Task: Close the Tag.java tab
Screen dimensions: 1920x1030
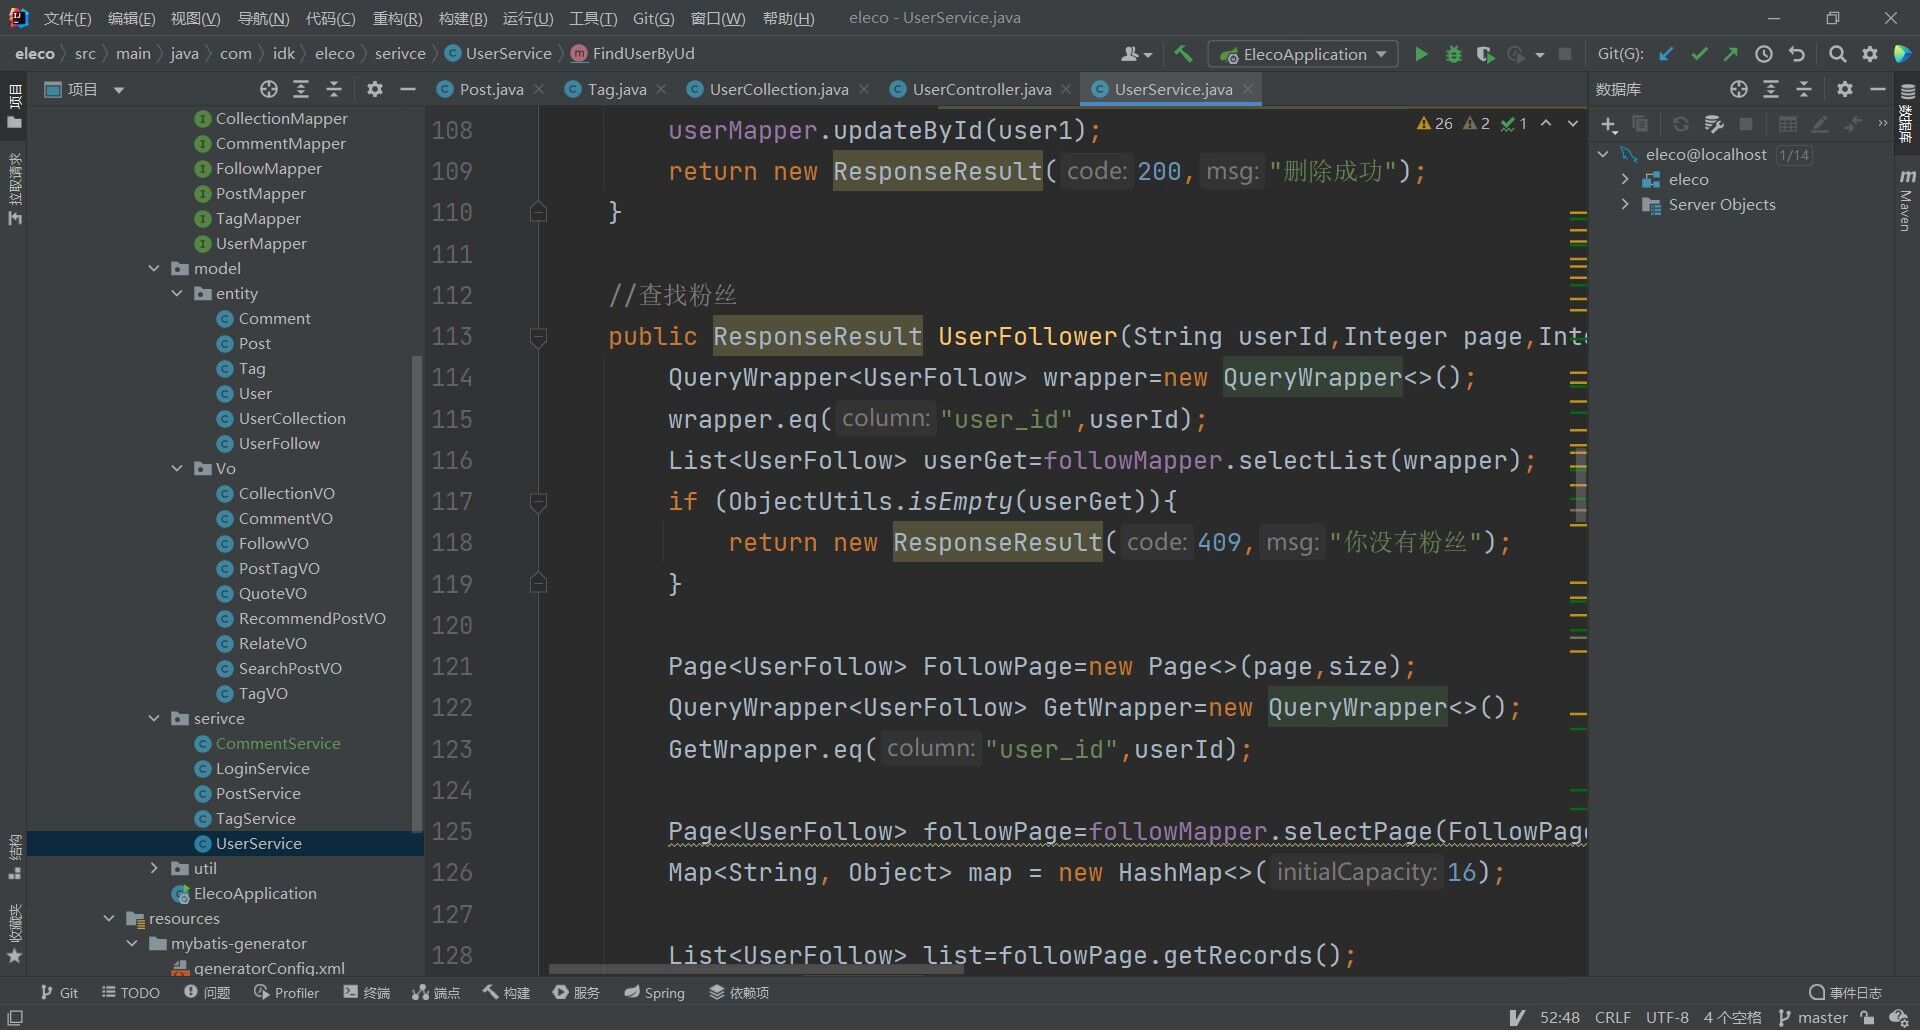Action: [x=661, y=89]
